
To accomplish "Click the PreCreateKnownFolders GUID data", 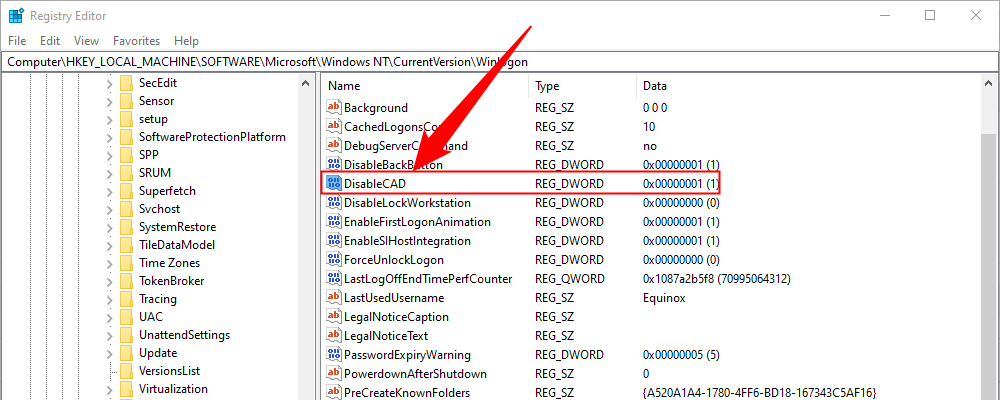I will coord(761,392).
